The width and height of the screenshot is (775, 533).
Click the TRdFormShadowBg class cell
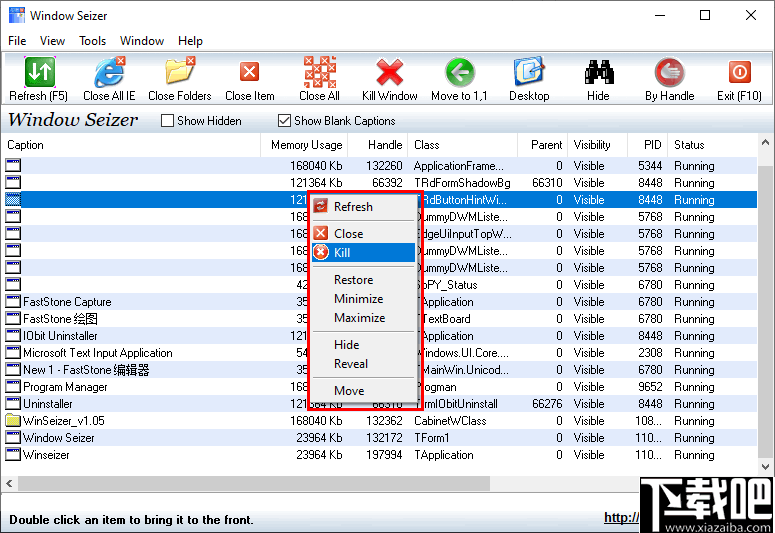(x=462, y=183)
